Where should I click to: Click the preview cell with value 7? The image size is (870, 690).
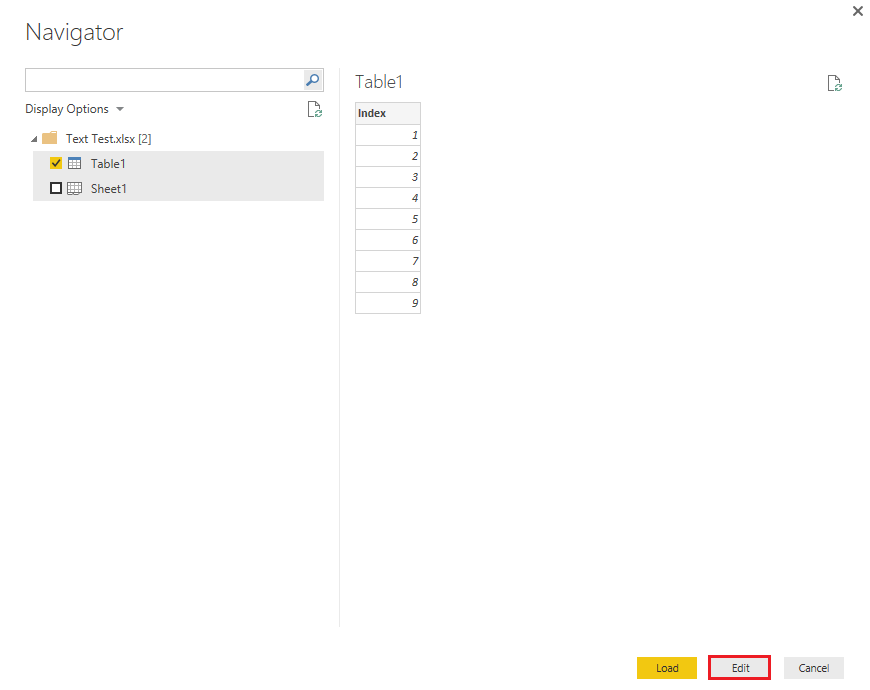pos(388,261)
